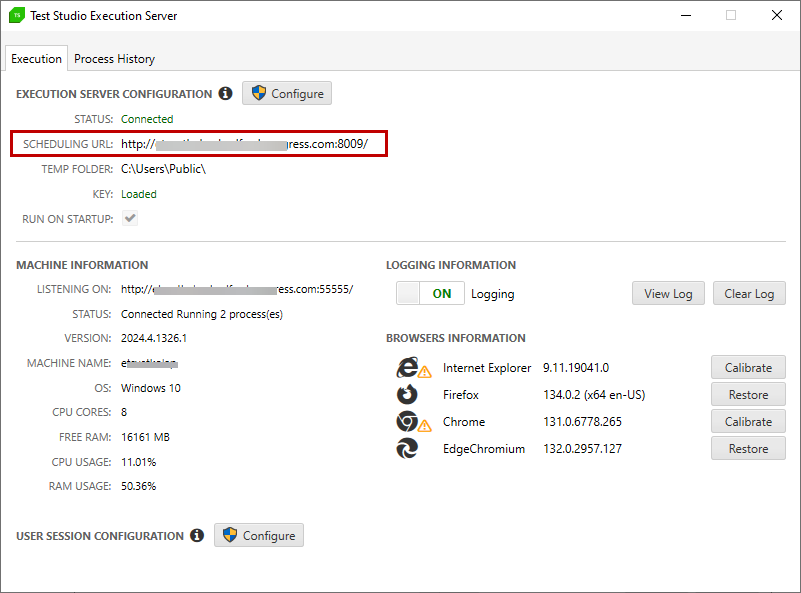This screenshot has height=593, width=801.
Task: Click Firefox version 134.0.2 (x64 en-US)
Action: point(594,395)
